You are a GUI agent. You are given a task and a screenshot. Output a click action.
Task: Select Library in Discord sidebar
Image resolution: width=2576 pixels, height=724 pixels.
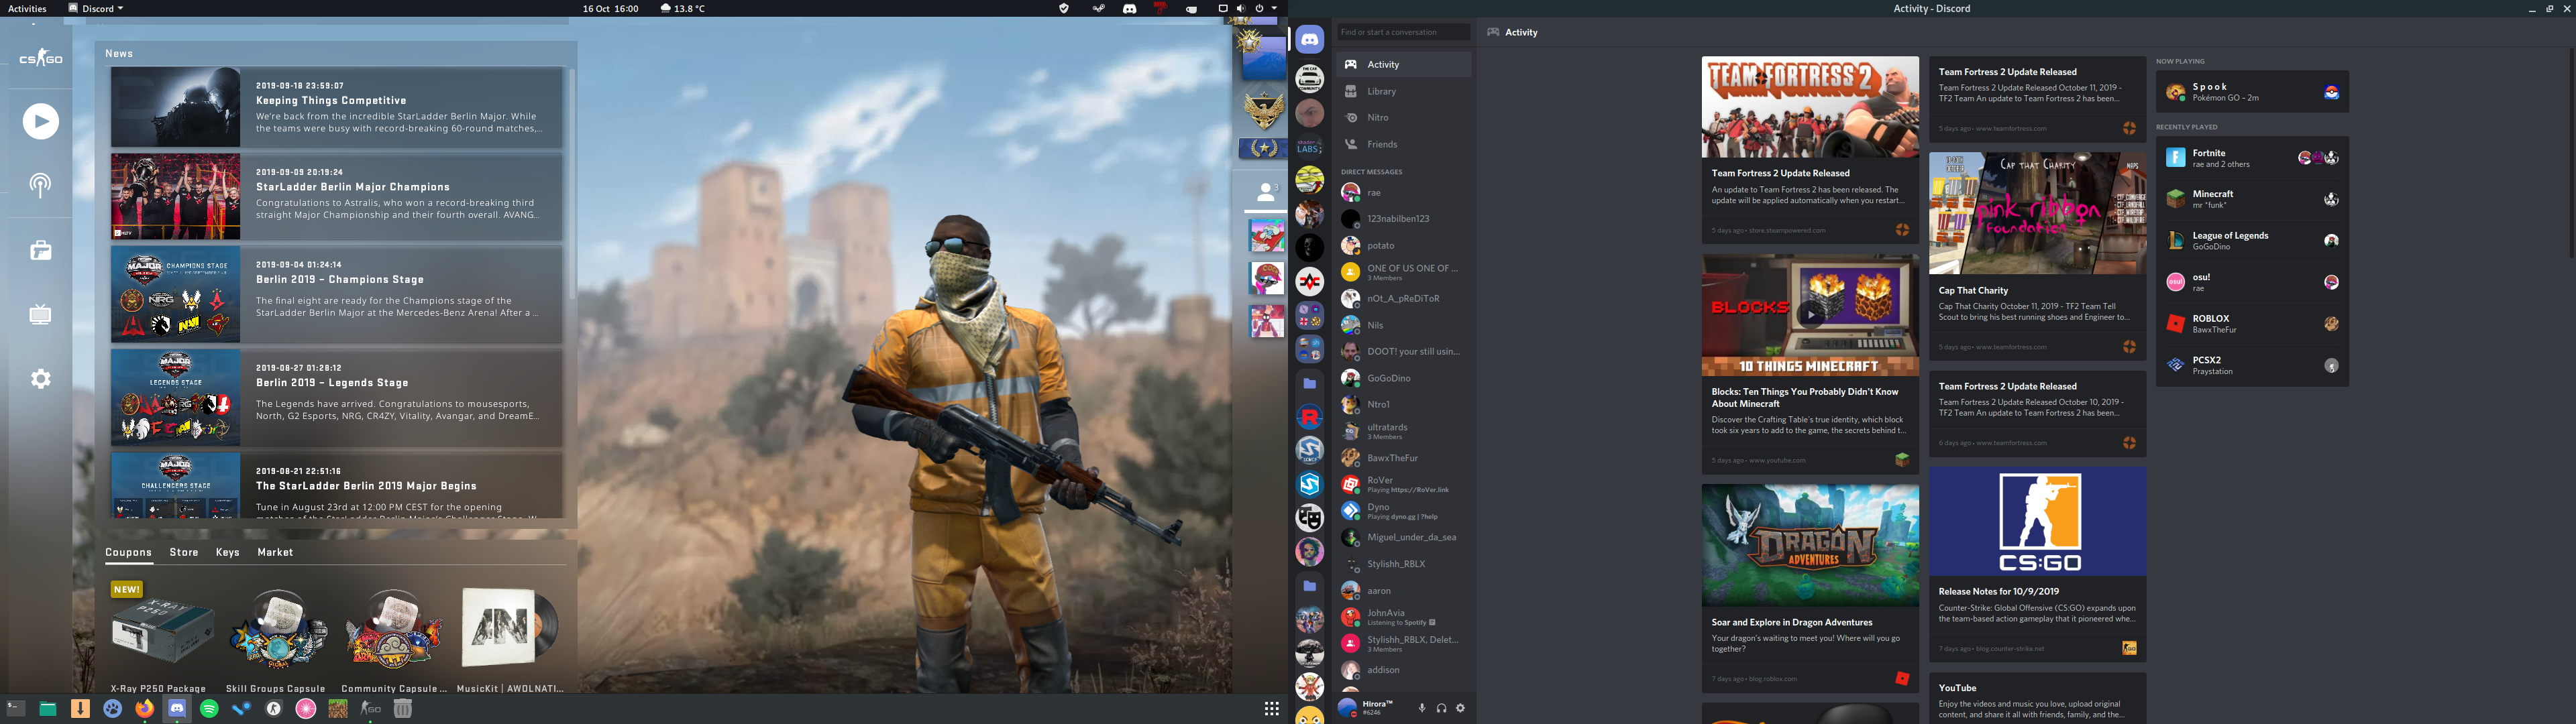click(1381, 91)
